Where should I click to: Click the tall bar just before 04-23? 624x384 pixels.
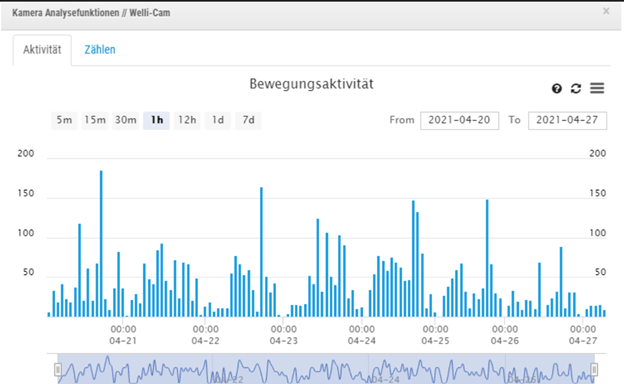(261, 252)
